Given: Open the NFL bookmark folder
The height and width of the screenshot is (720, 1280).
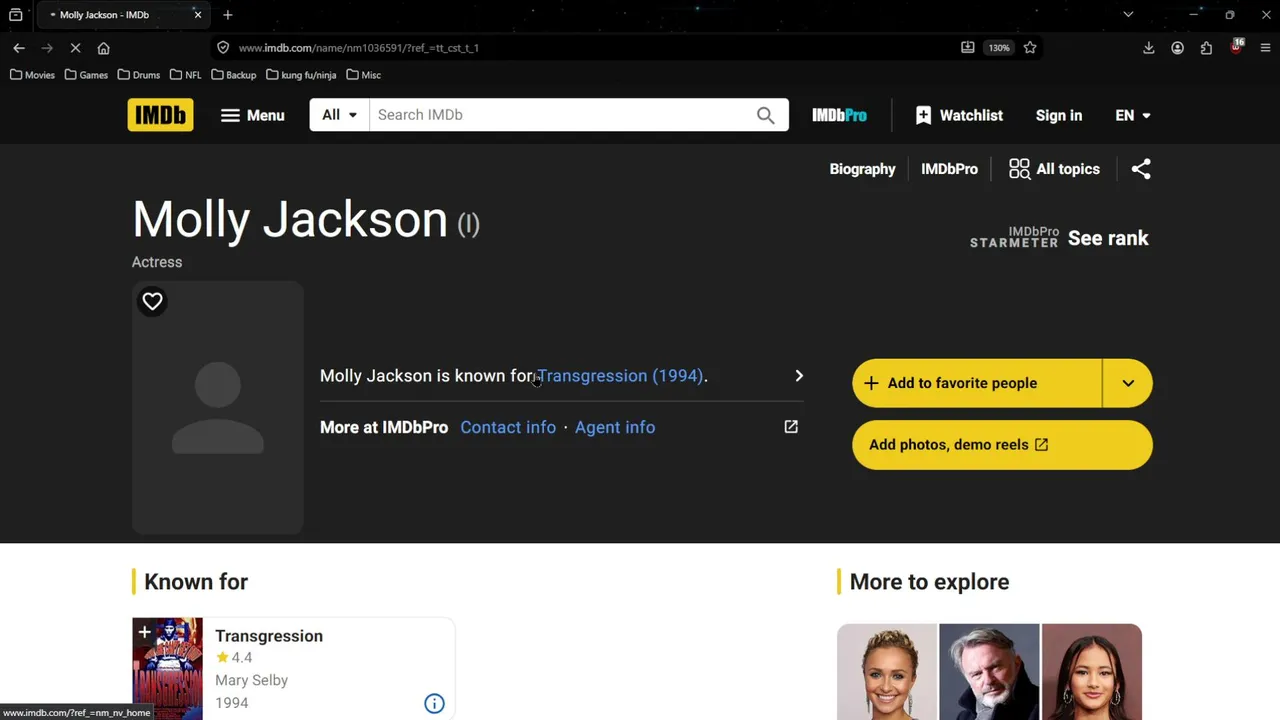Looking at the screenshot, I should [x=186, y=75].
